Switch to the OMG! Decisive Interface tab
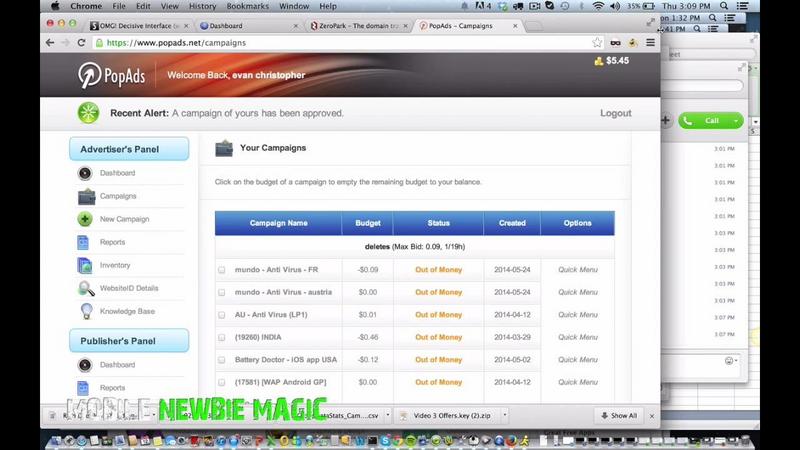The width and height of the screenshot is (800, 450). (x=138, y=26)
